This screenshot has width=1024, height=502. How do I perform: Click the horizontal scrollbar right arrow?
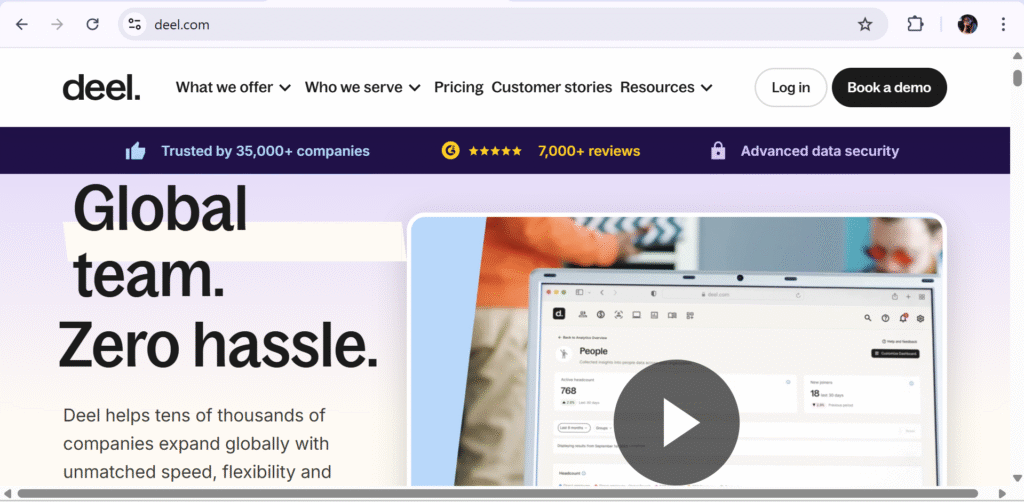coord(1002,494)
